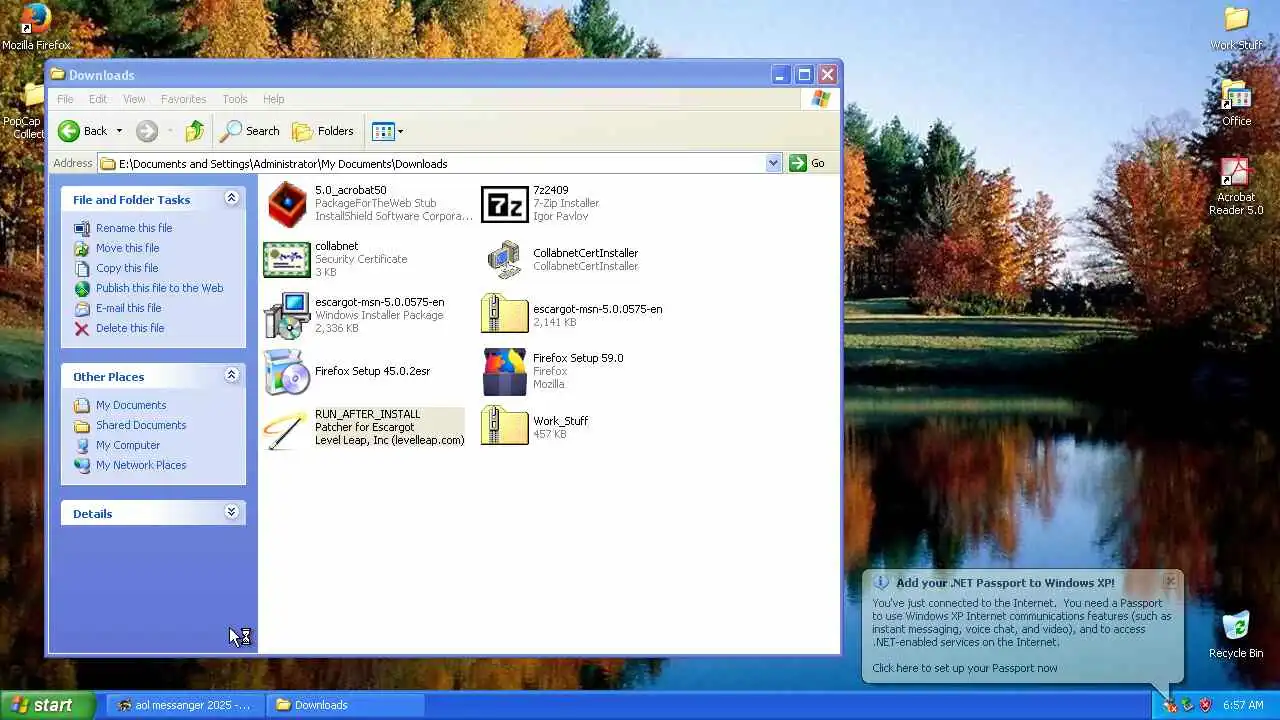Go to My Computer in Other Places
Image resolution: width=1280 pixels, height=720 pixels.
point(128,445)
